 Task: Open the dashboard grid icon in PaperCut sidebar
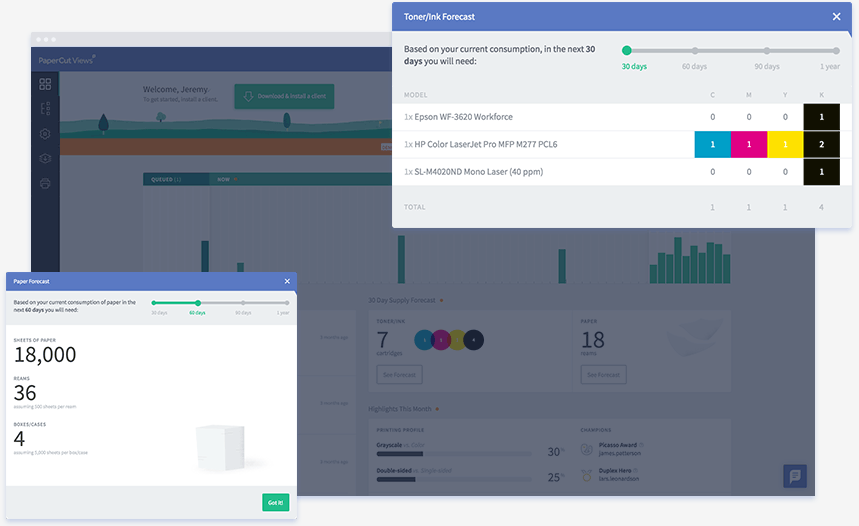tap(45, 84)
